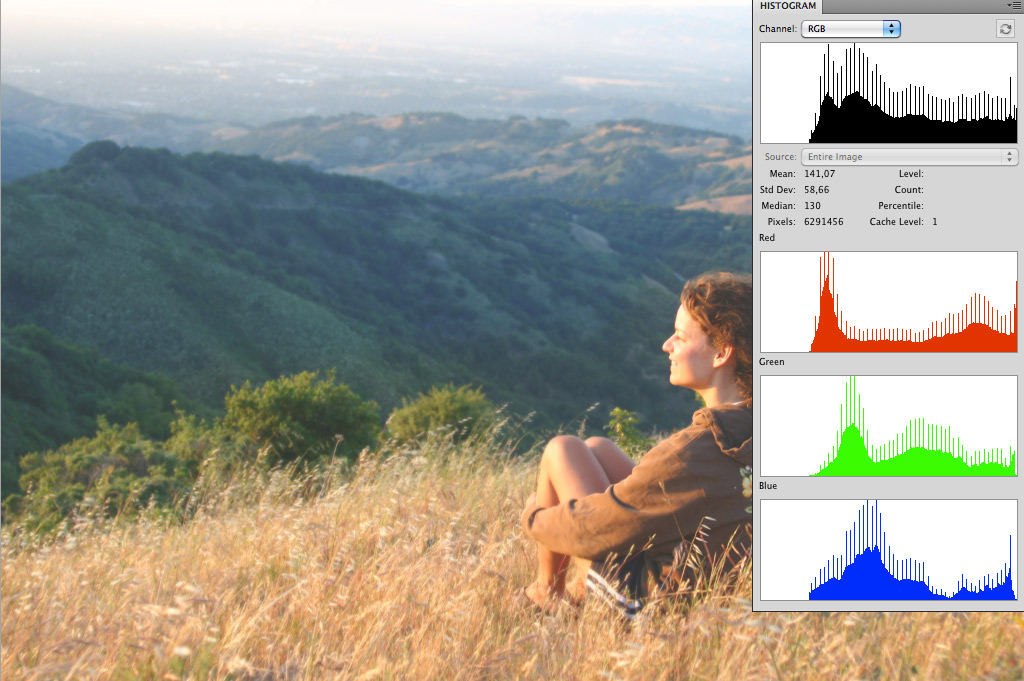Click the "Count:" label
The height and width of the screenshot is (681, 1024).
[x=909, y=190]
